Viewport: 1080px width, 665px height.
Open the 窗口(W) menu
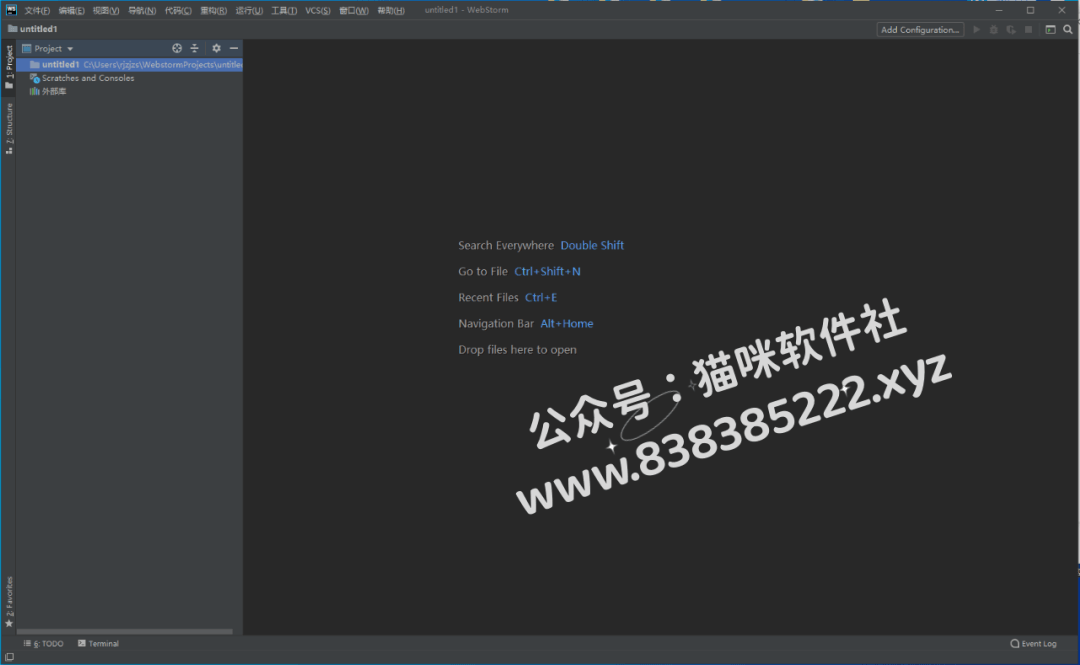point(354,10)
